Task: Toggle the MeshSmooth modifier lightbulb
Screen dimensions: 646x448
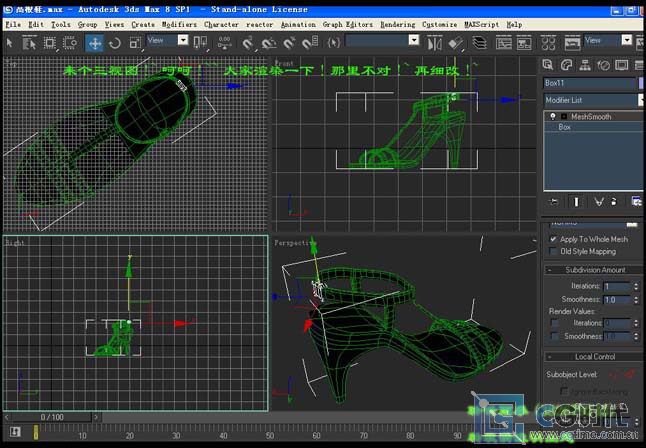Action: (553, 117)
